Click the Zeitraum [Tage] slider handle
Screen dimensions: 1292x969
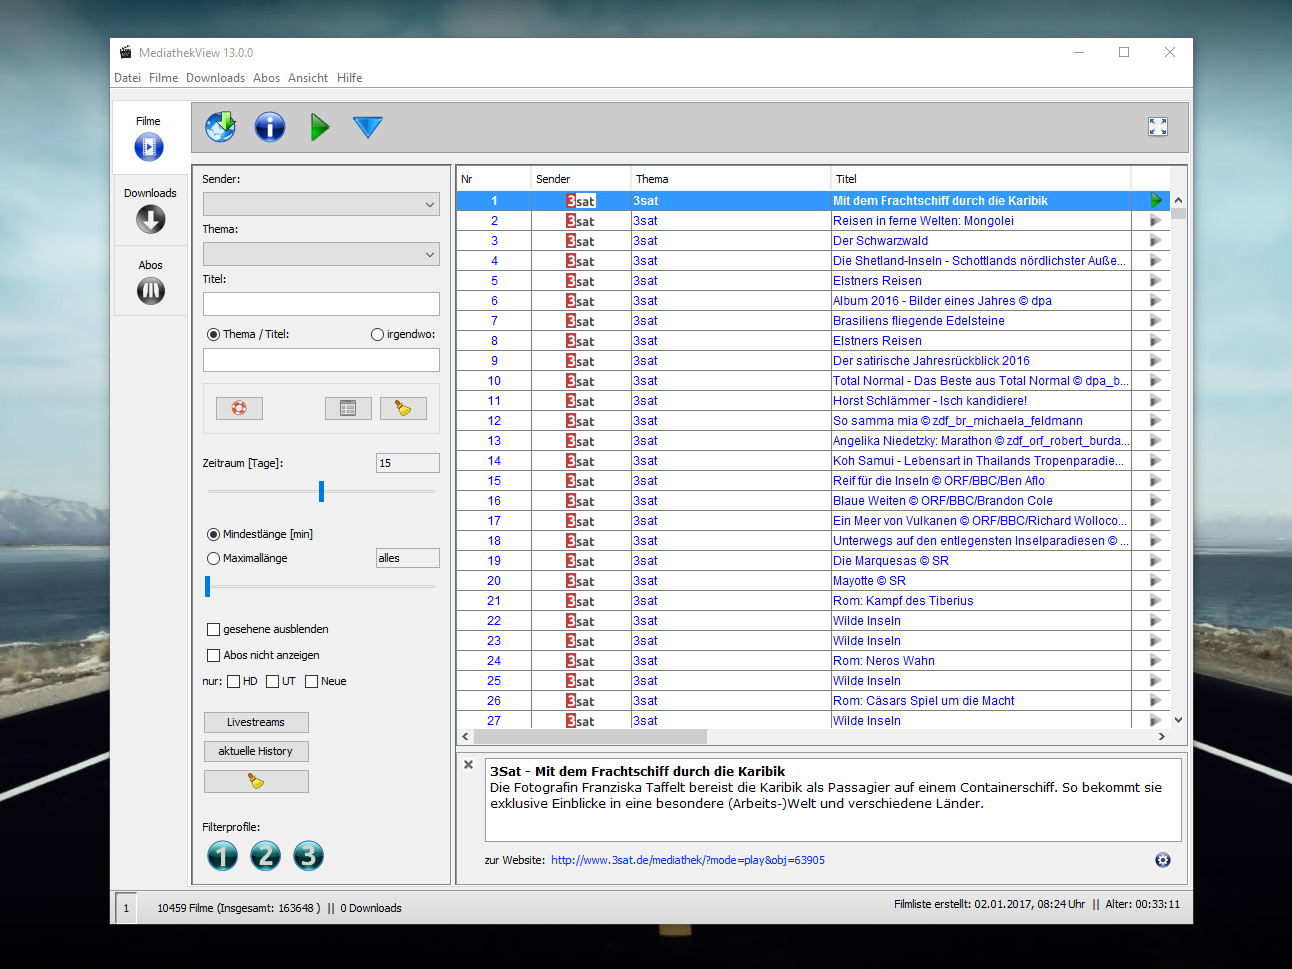point(321,491)
